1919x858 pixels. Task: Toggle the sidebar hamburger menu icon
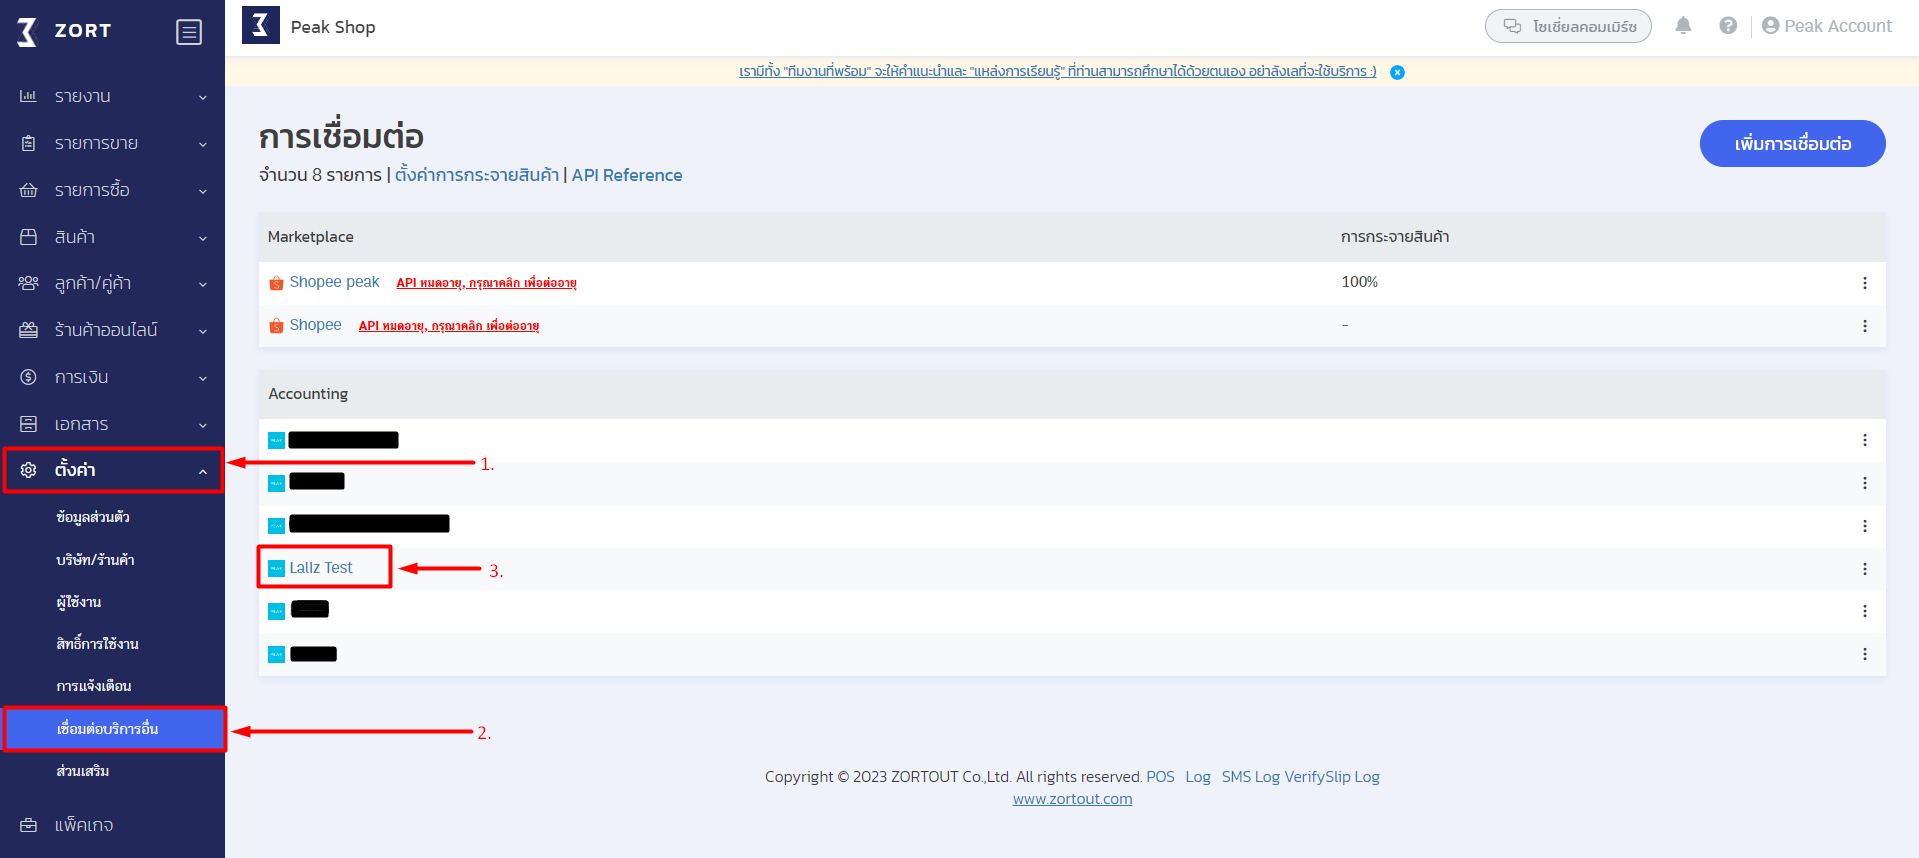click(188, 32)
